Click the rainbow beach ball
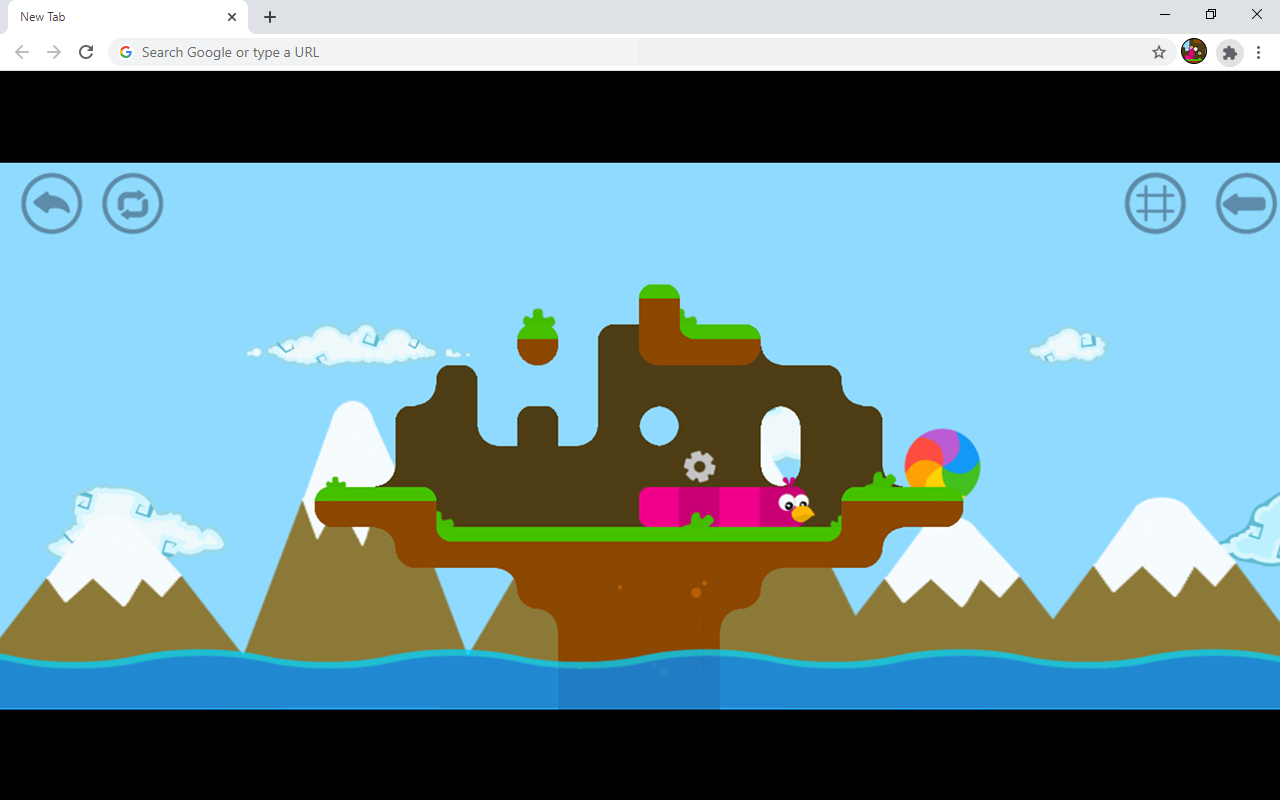Image resolution: width=1280 pixels, height=800 pixels. [941, 464]
